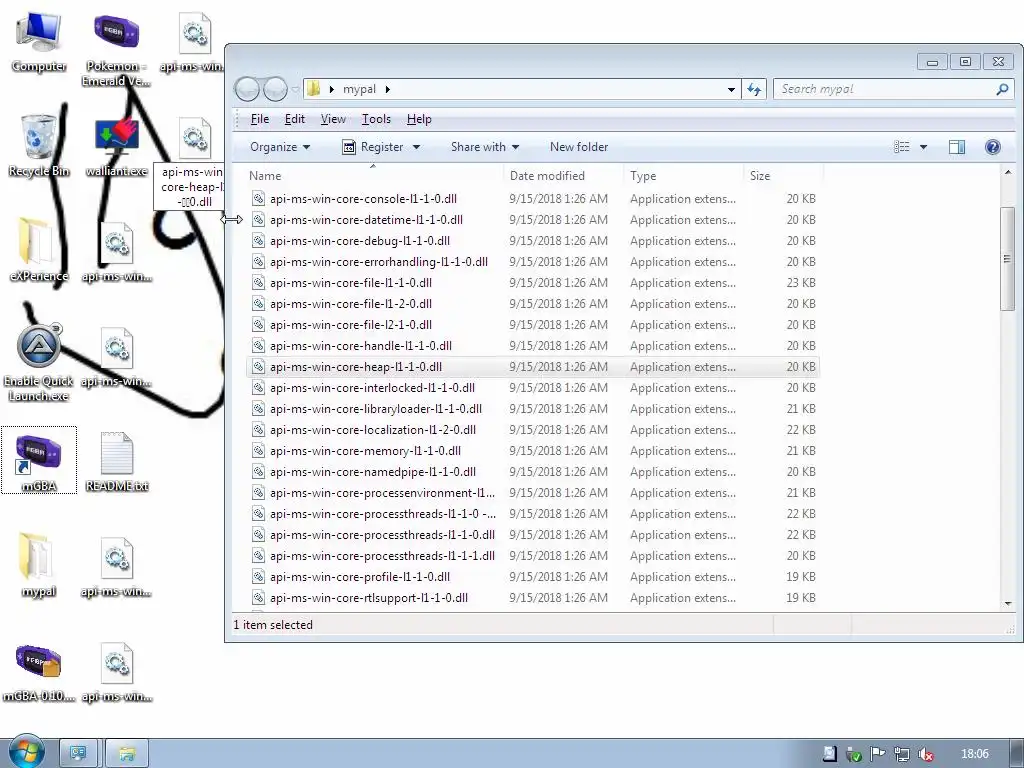Screen dimensions: 1024x768
Task: Click the first pinned taskbar program
Action: pos(78,754)
